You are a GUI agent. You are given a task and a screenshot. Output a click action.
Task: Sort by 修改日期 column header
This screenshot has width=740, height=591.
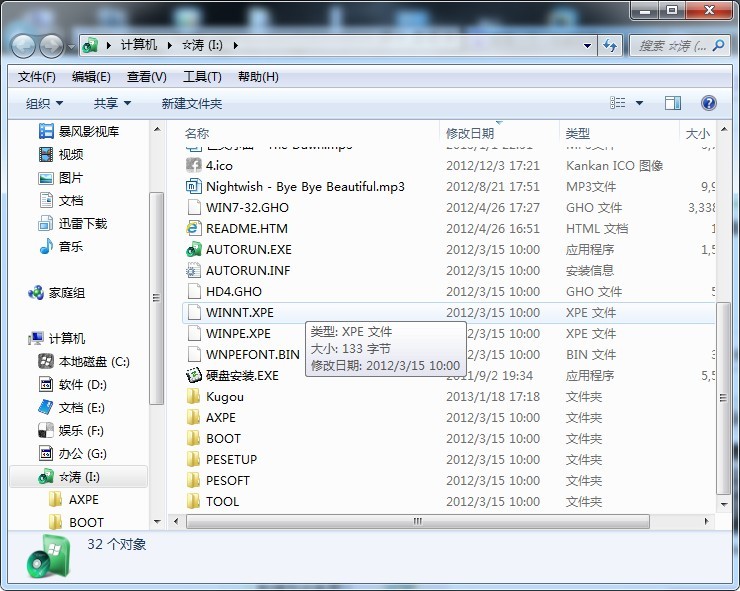(470, 134)
